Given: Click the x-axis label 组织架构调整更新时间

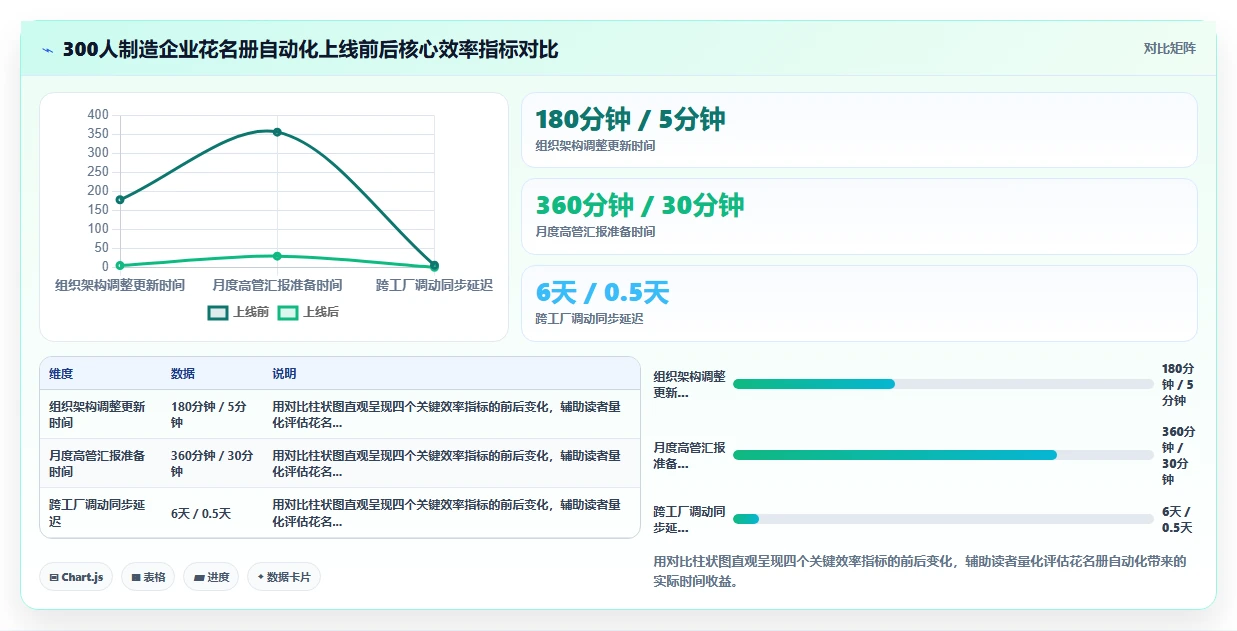Looking at the screenshot, I should [x=120, y=286].
